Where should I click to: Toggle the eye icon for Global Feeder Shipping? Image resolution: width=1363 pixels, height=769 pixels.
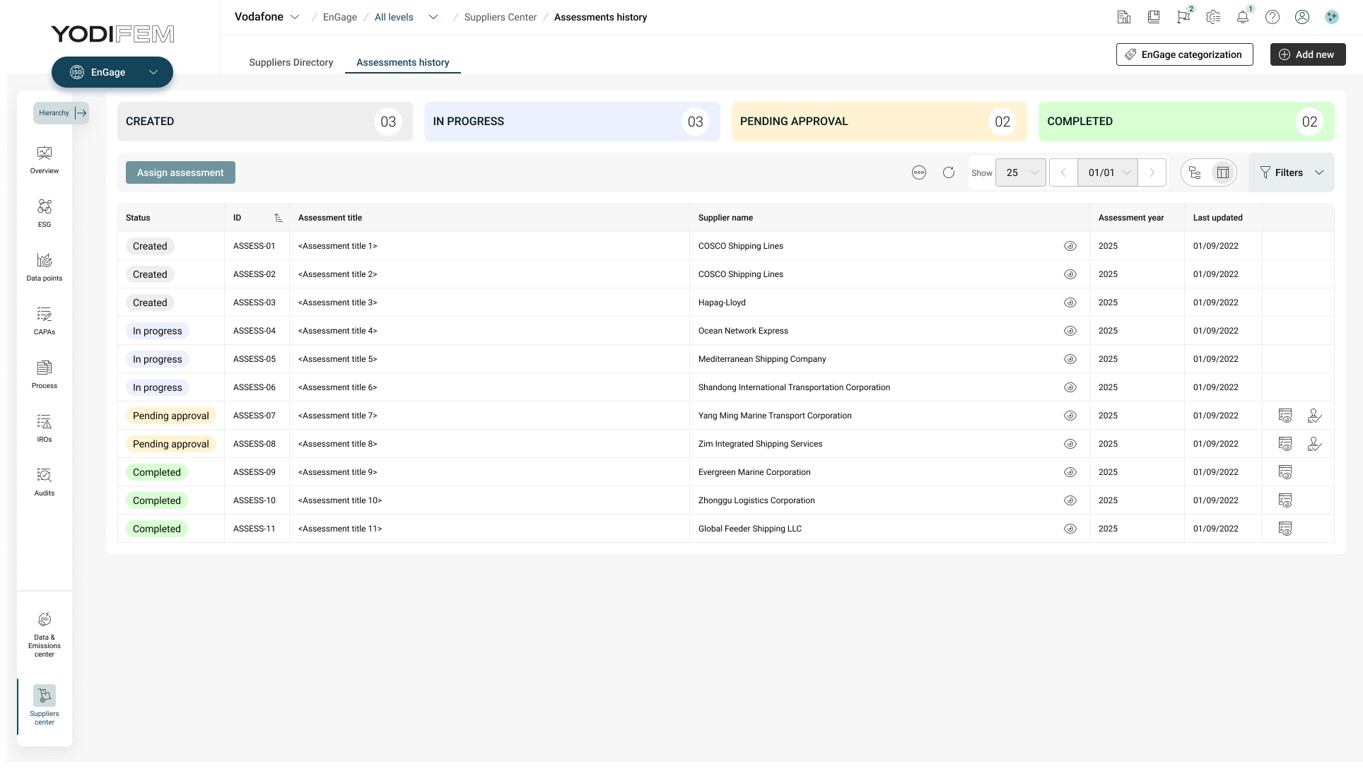[x=1070, y=529]
